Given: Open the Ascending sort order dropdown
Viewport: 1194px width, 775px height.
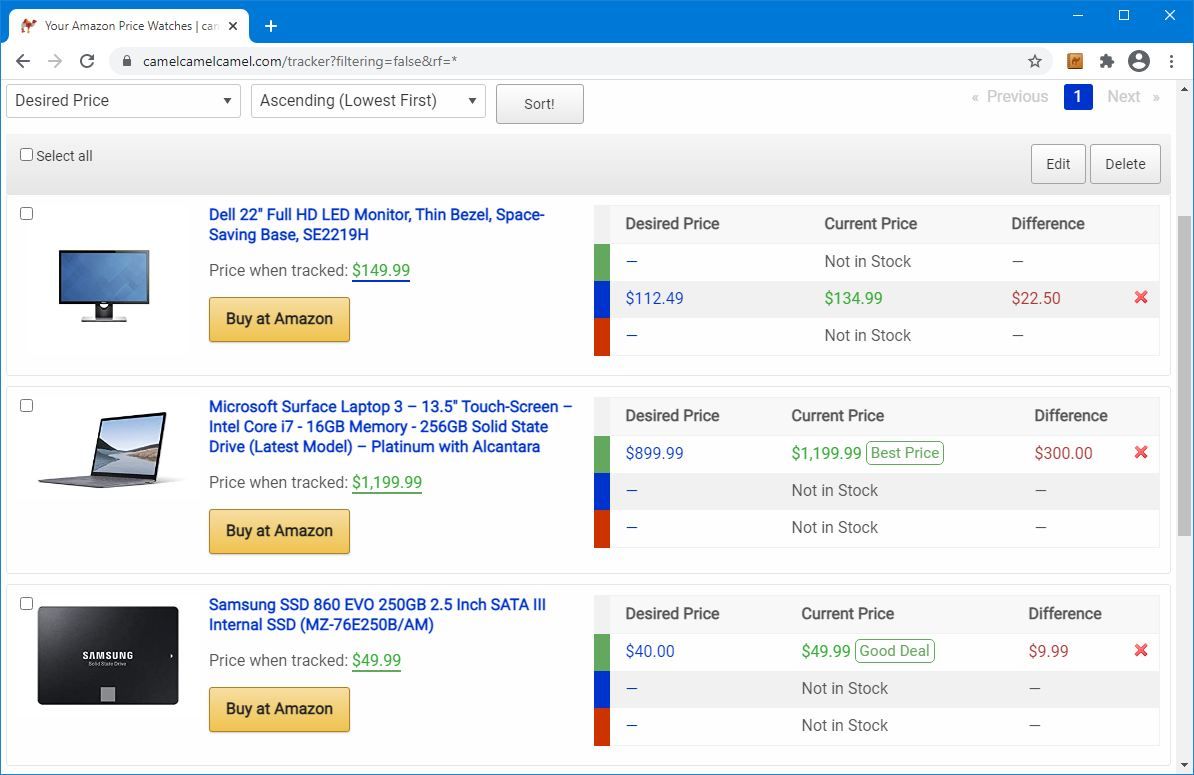Looking at the screenshot, I should [368, 101].
